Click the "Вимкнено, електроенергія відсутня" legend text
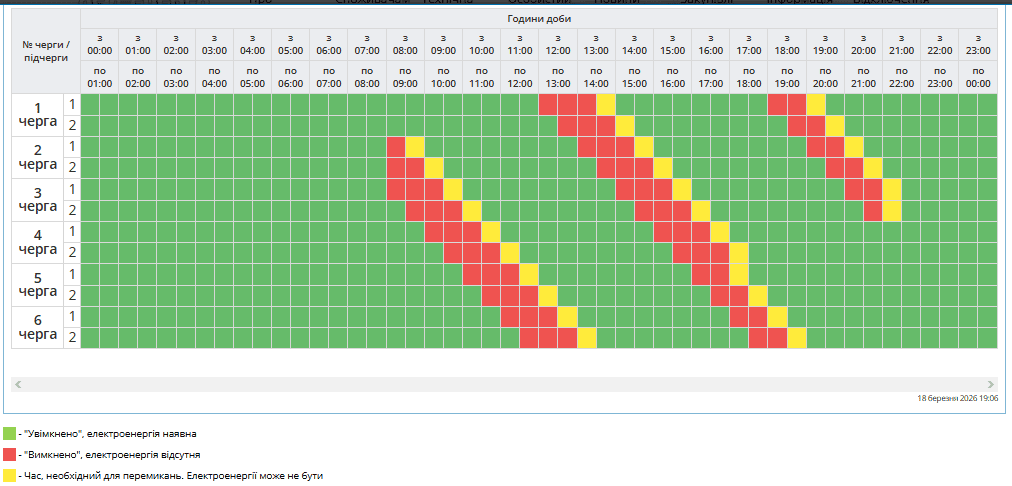 113,455
